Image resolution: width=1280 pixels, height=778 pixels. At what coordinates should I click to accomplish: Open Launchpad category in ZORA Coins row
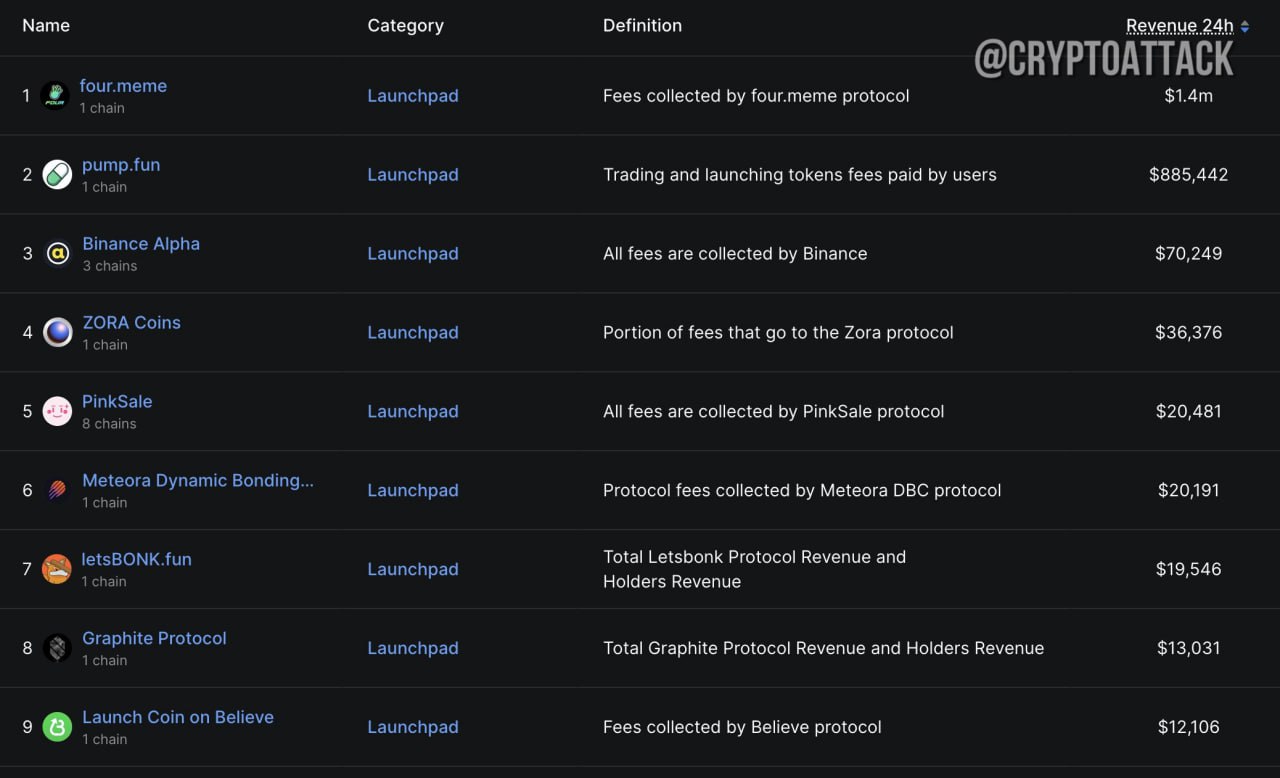(413, 333)
